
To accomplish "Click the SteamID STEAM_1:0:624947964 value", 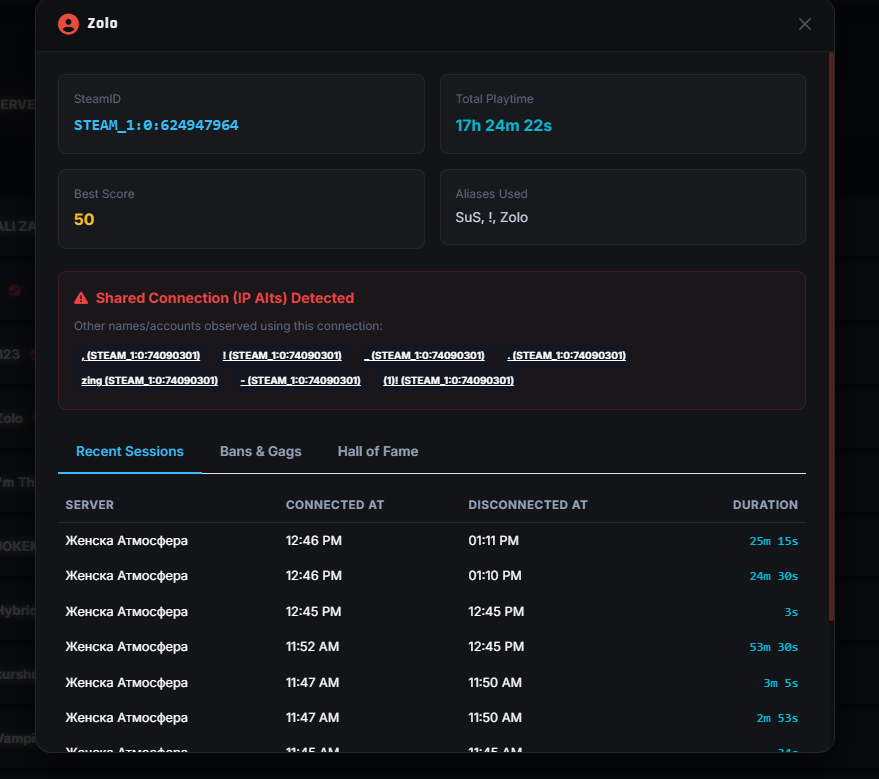I will pyautogui.click(x=156, y=125).
